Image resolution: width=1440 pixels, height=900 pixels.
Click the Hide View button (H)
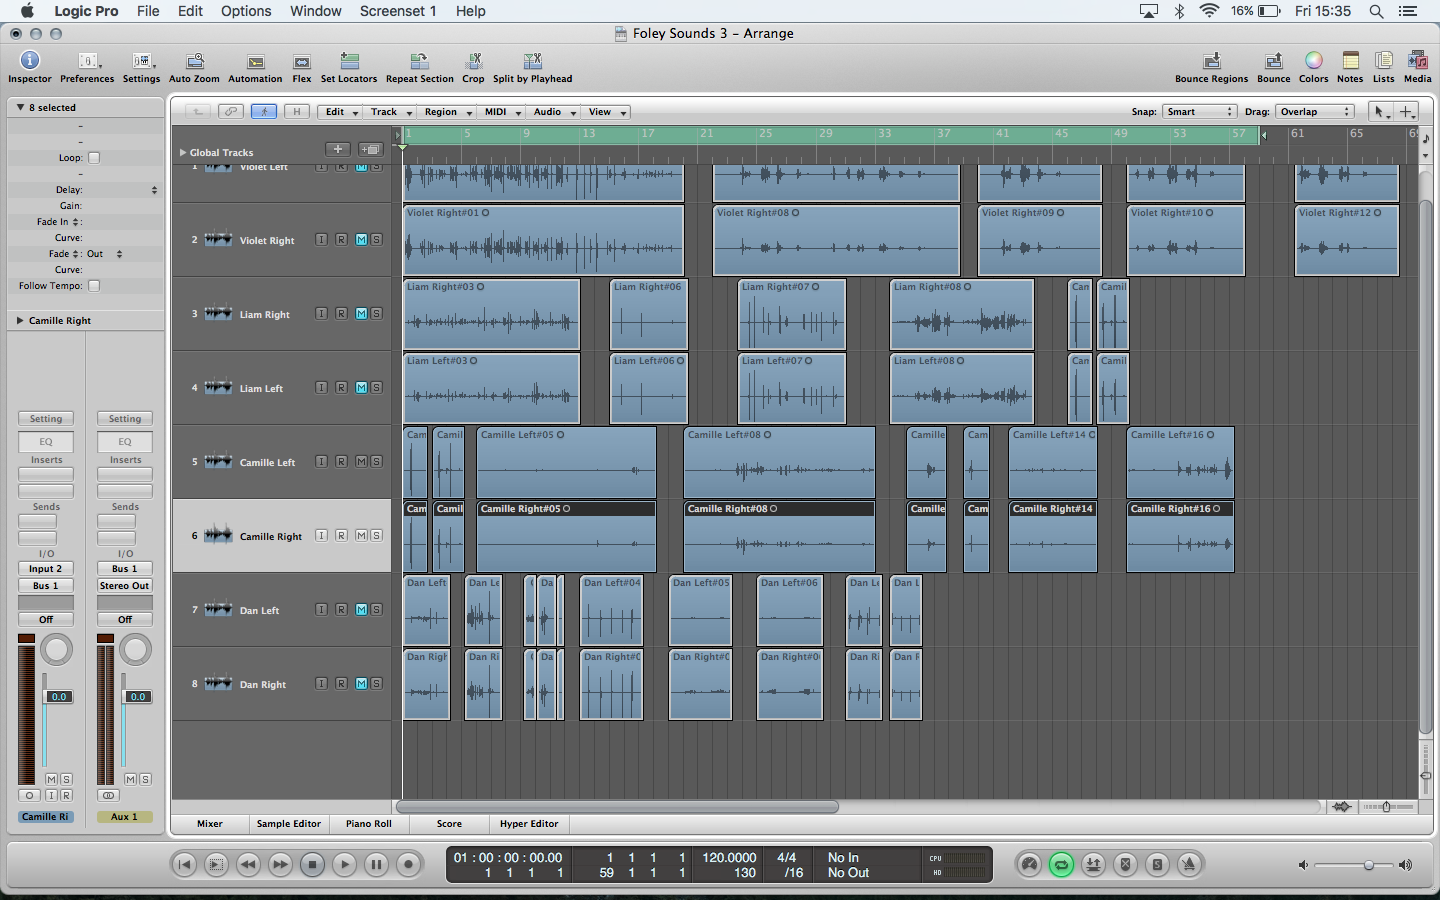pos(297,112)
